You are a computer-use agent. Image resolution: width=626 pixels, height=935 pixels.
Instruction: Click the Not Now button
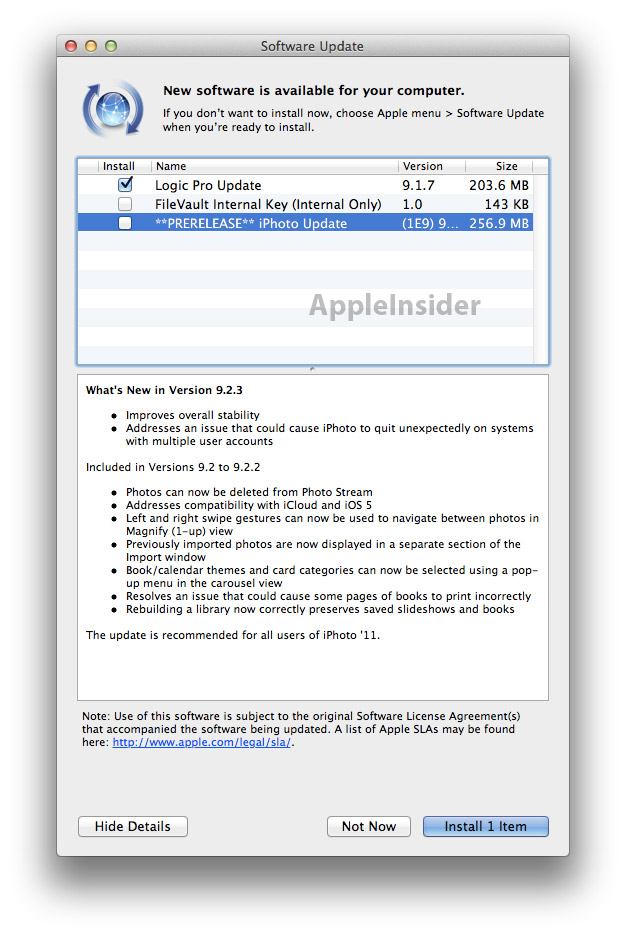click(x=368, y=826)
